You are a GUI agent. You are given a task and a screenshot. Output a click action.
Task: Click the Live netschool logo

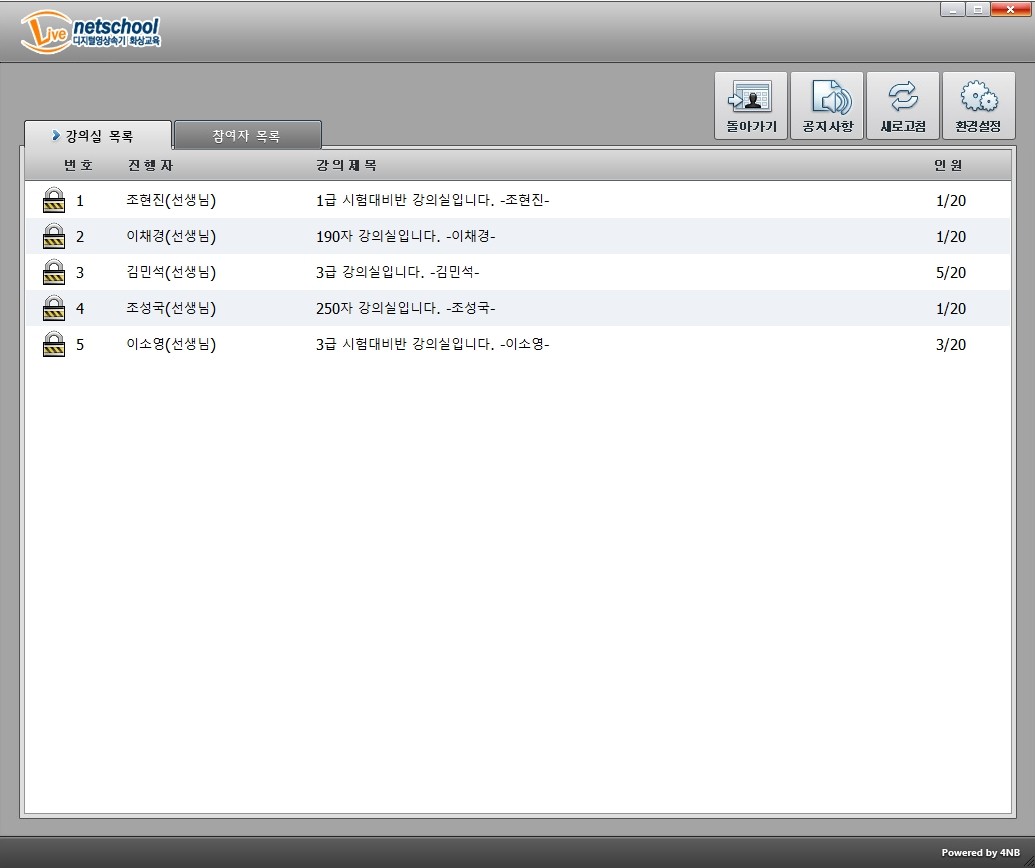click(x=90, y=33)
